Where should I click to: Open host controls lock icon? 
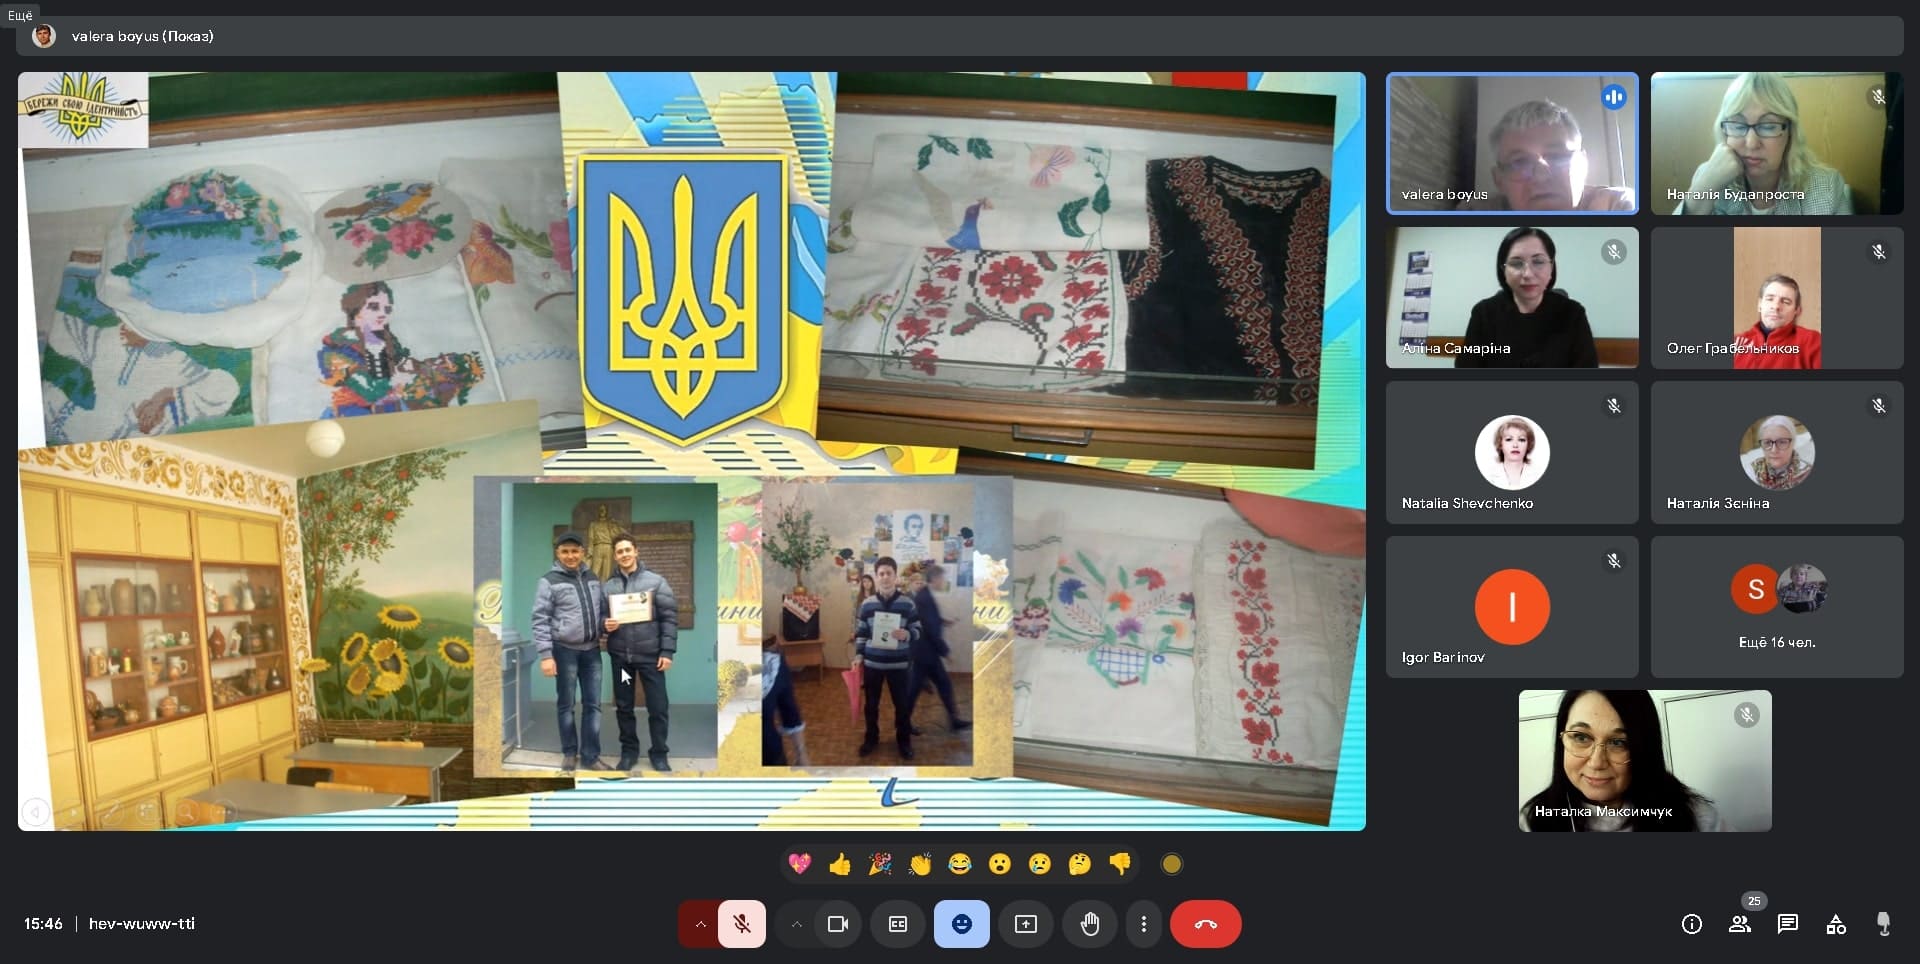coord(1884,924)
